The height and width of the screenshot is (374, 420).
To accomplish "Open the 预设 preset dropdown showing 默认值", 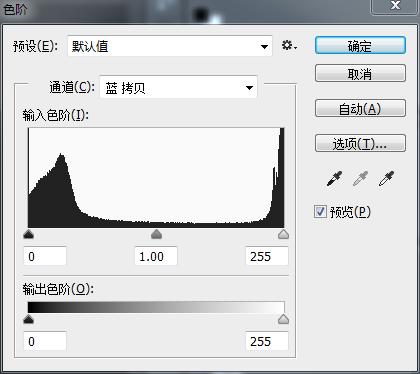I will point(170,46).
